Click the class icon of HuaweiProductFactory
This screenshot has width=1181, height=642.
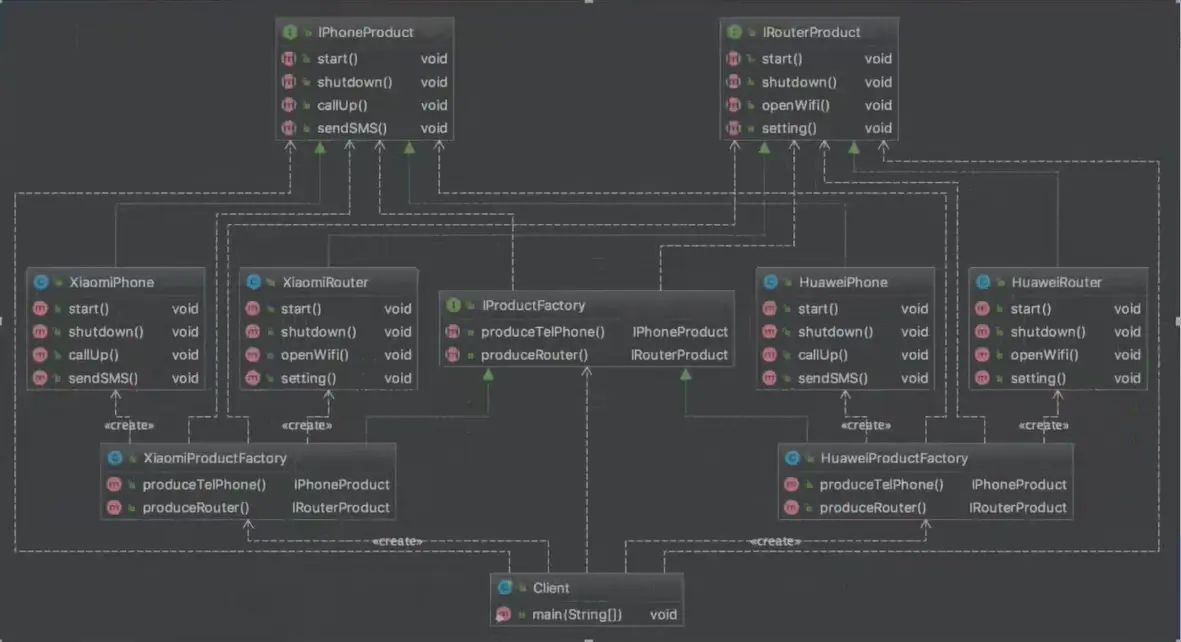click(792, 458)
